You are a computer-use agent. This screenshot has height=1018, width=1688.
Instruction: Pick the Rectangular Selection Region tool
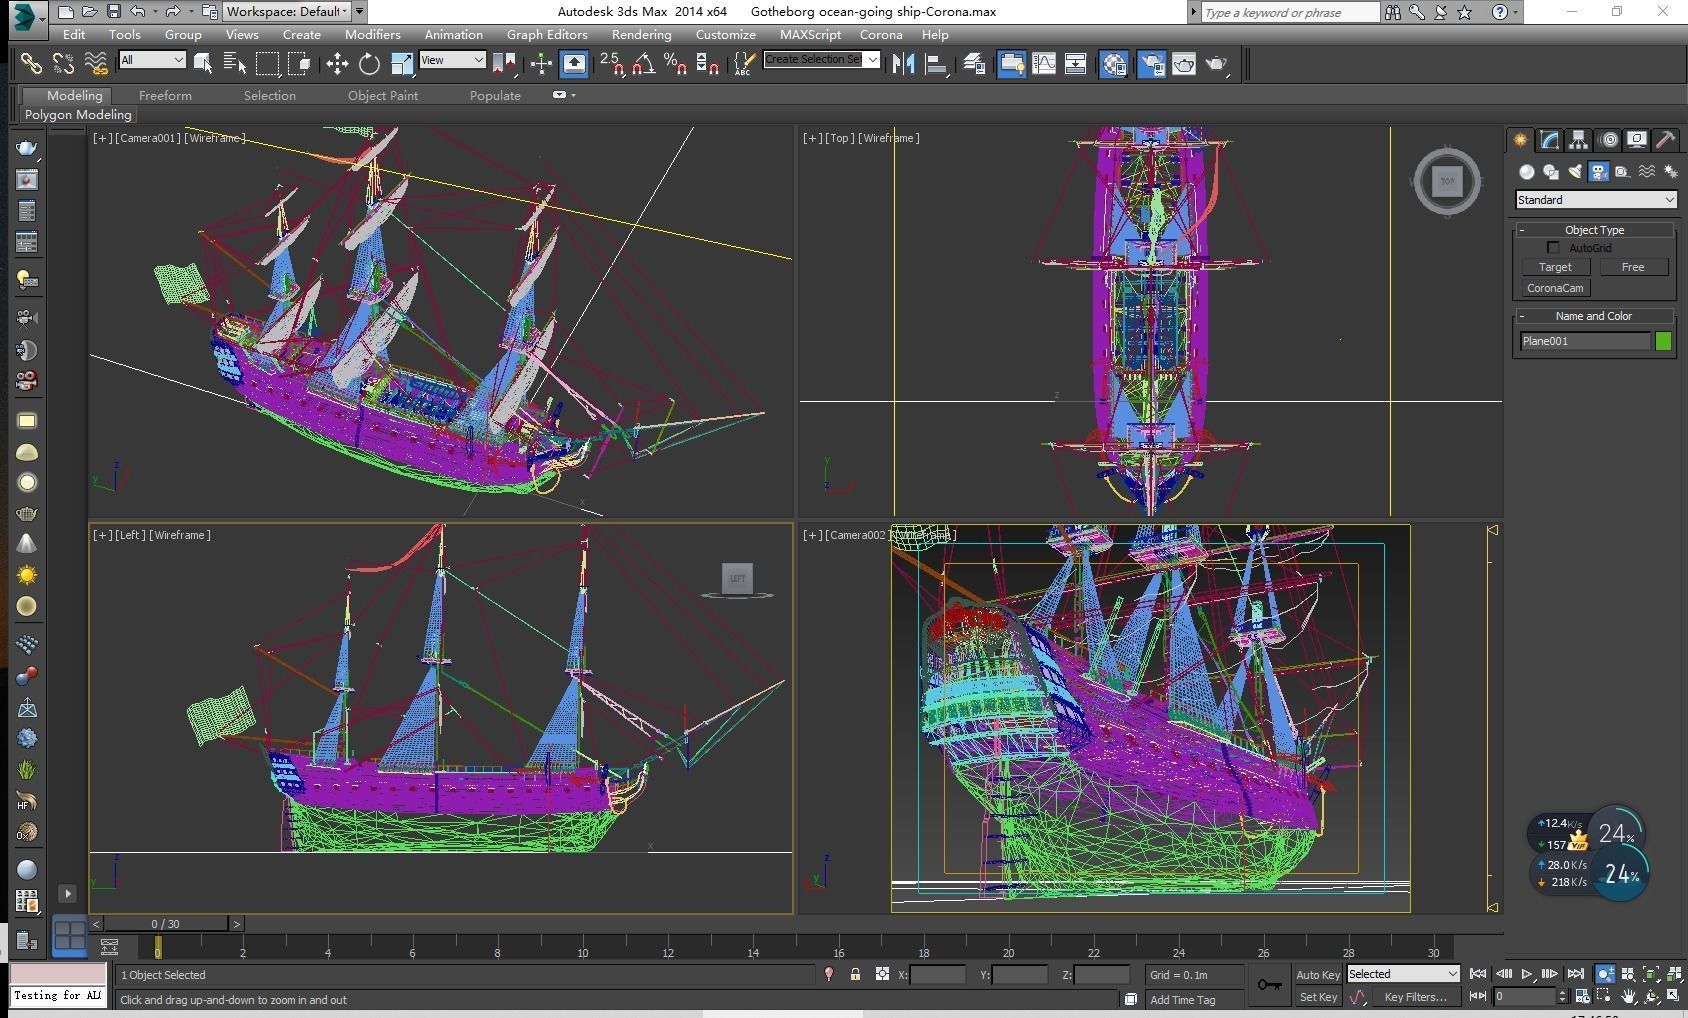[x=267, y=64]
